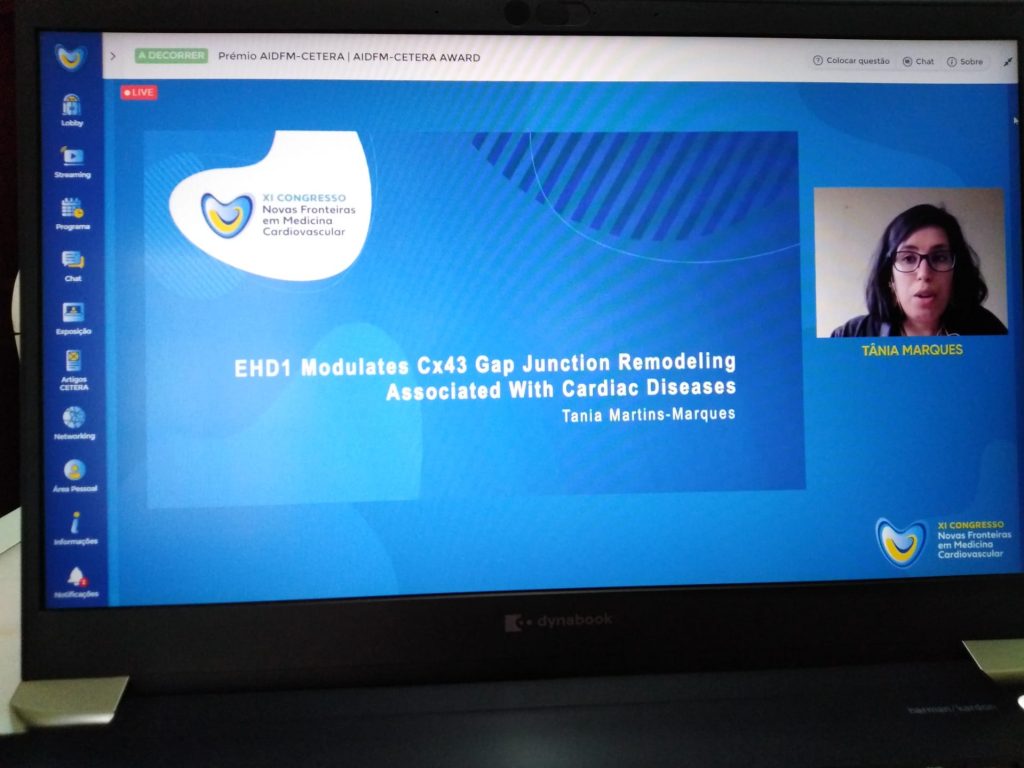
Task: Click the congress logo at sidebar top
Action: click(x=71, y=57)
